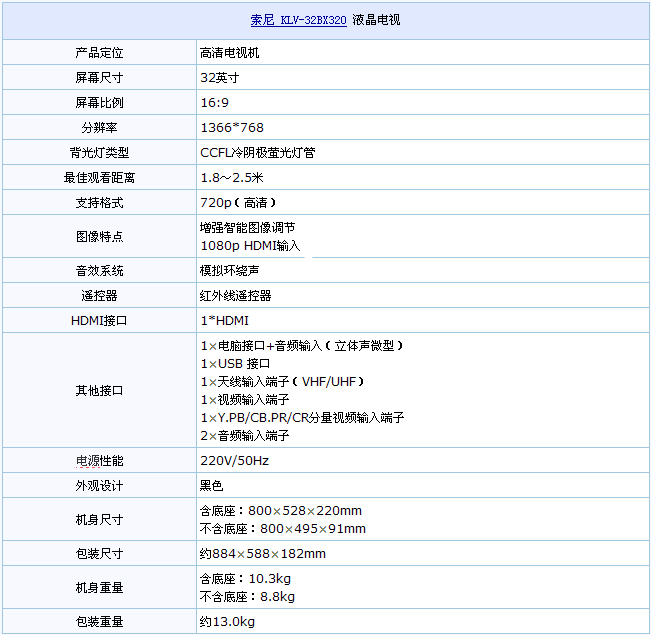Click the 屏幕比例 label cell
The height and width of the screenshot is (635, 651).
click(99, 102)
